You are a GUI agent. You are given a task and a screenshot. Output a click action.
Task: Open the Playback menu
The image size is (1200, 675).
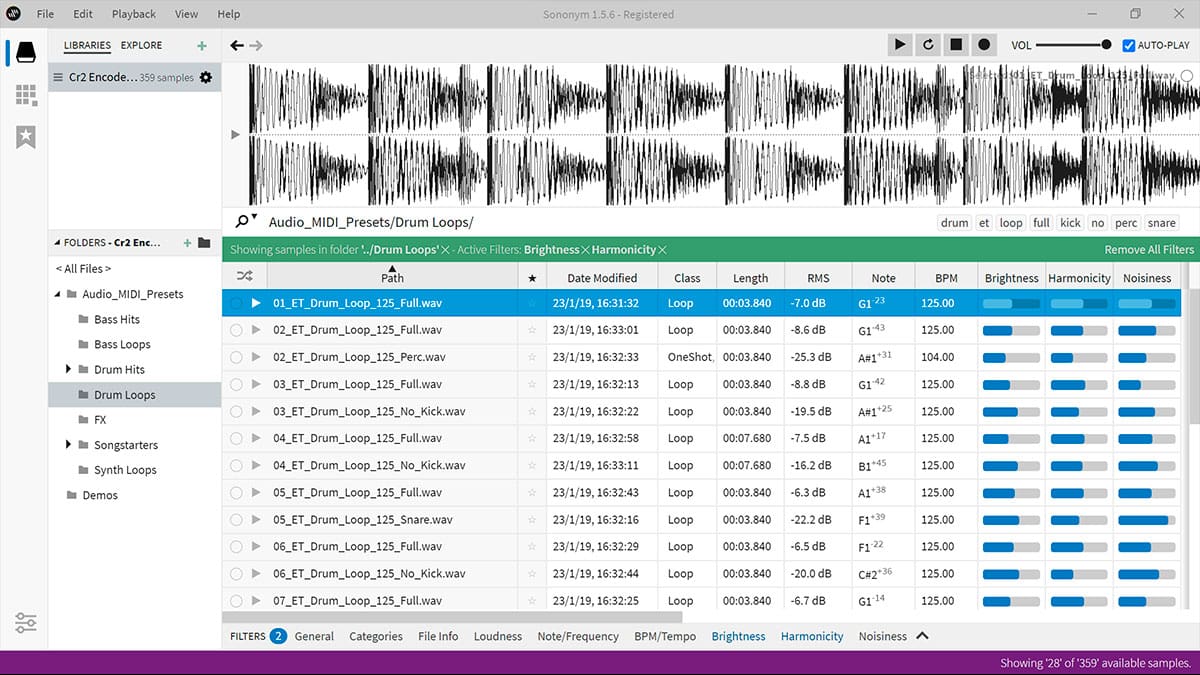coord(134,14)
